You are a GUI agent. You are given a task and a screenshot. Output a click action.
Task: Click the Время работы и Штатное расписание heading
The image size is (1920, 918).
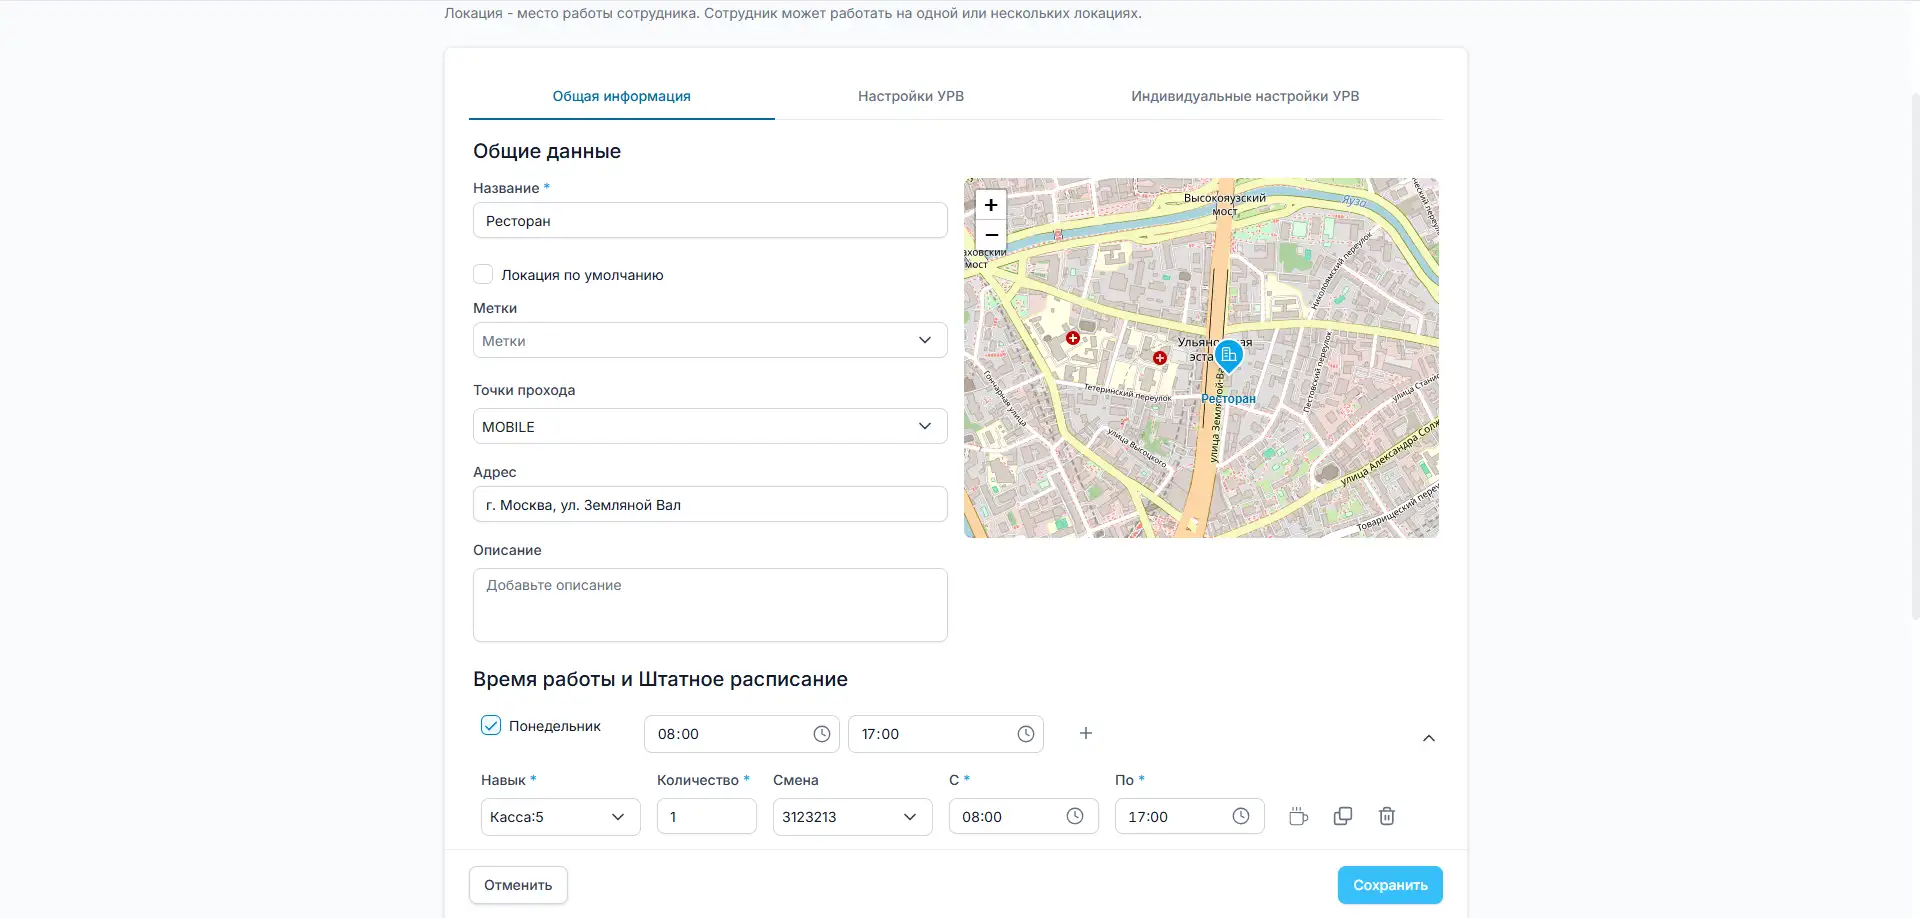point(660,679)
